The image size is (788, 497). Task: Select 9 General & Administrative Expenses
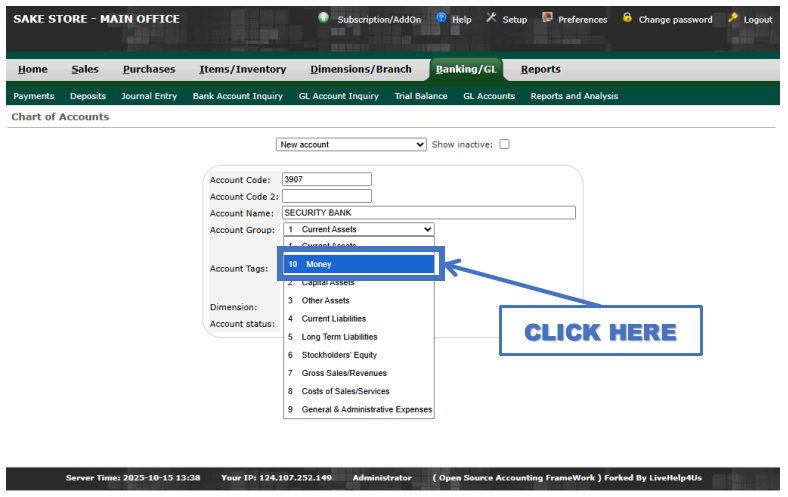point(359,409)
